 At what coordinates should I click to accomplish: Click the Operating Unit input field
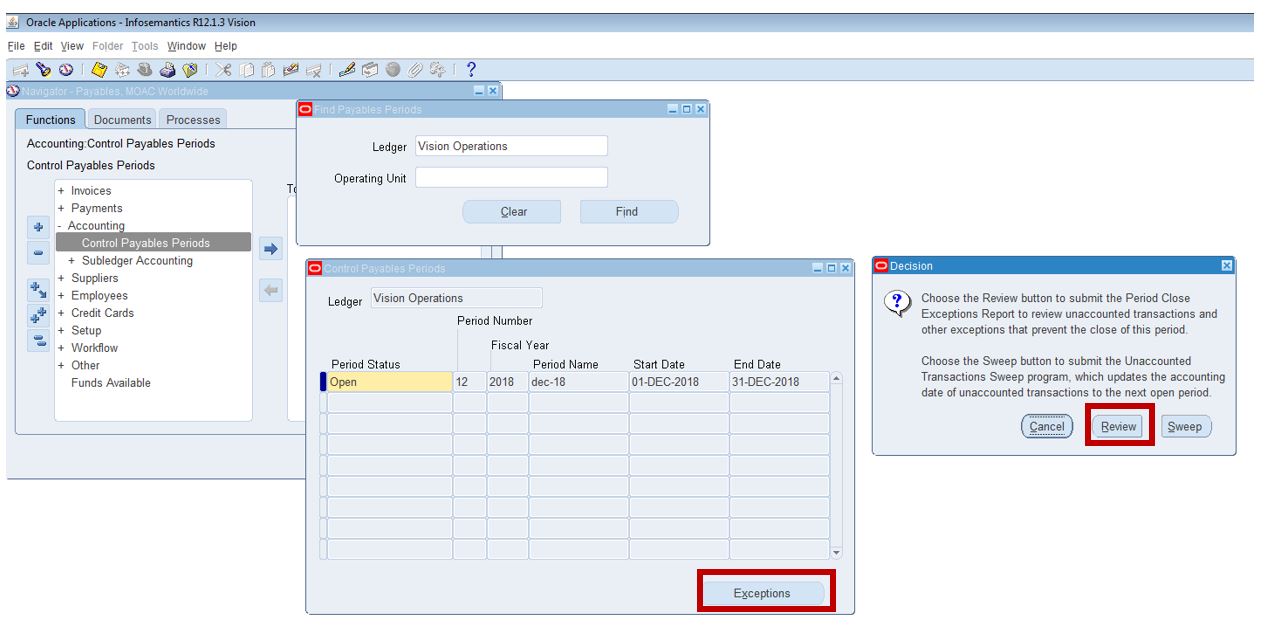click(x=511, y=178)
